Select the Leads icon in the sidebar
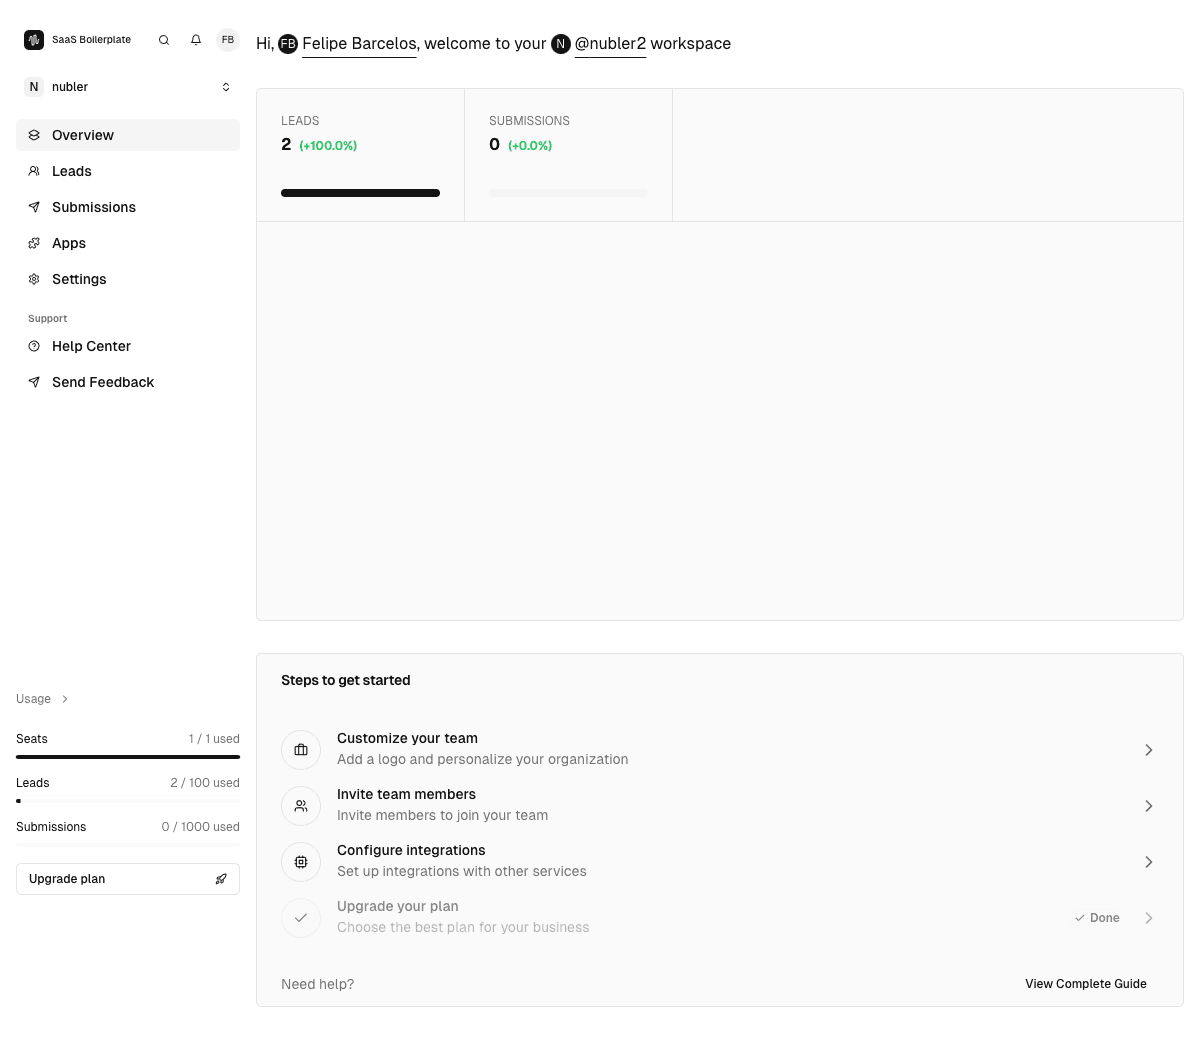 point(33,171)
